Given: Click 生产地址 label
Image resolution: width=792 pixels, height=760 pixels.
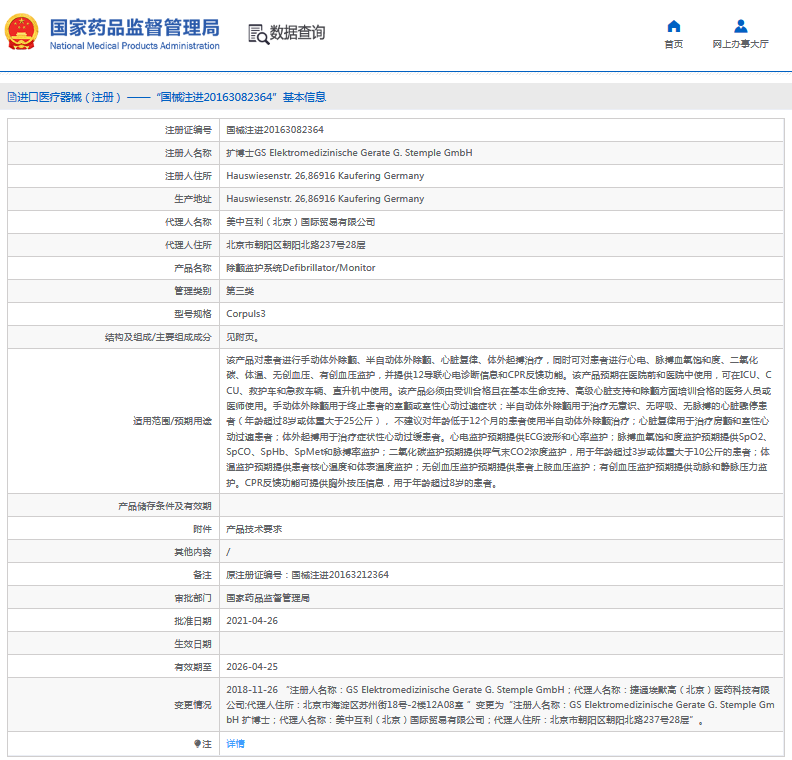Looking at the screenshot, I should coord(193,199).
